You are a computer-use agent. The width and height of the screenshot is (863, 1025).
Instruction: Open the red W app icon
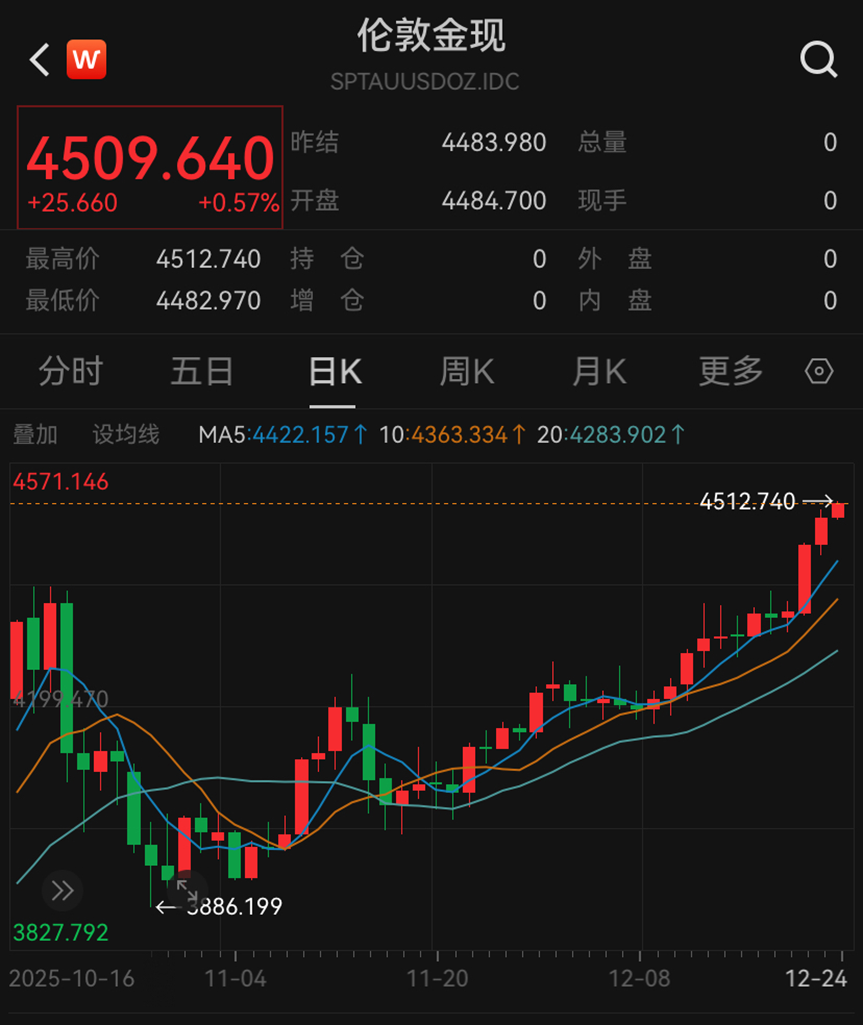[x=86, y=59]
